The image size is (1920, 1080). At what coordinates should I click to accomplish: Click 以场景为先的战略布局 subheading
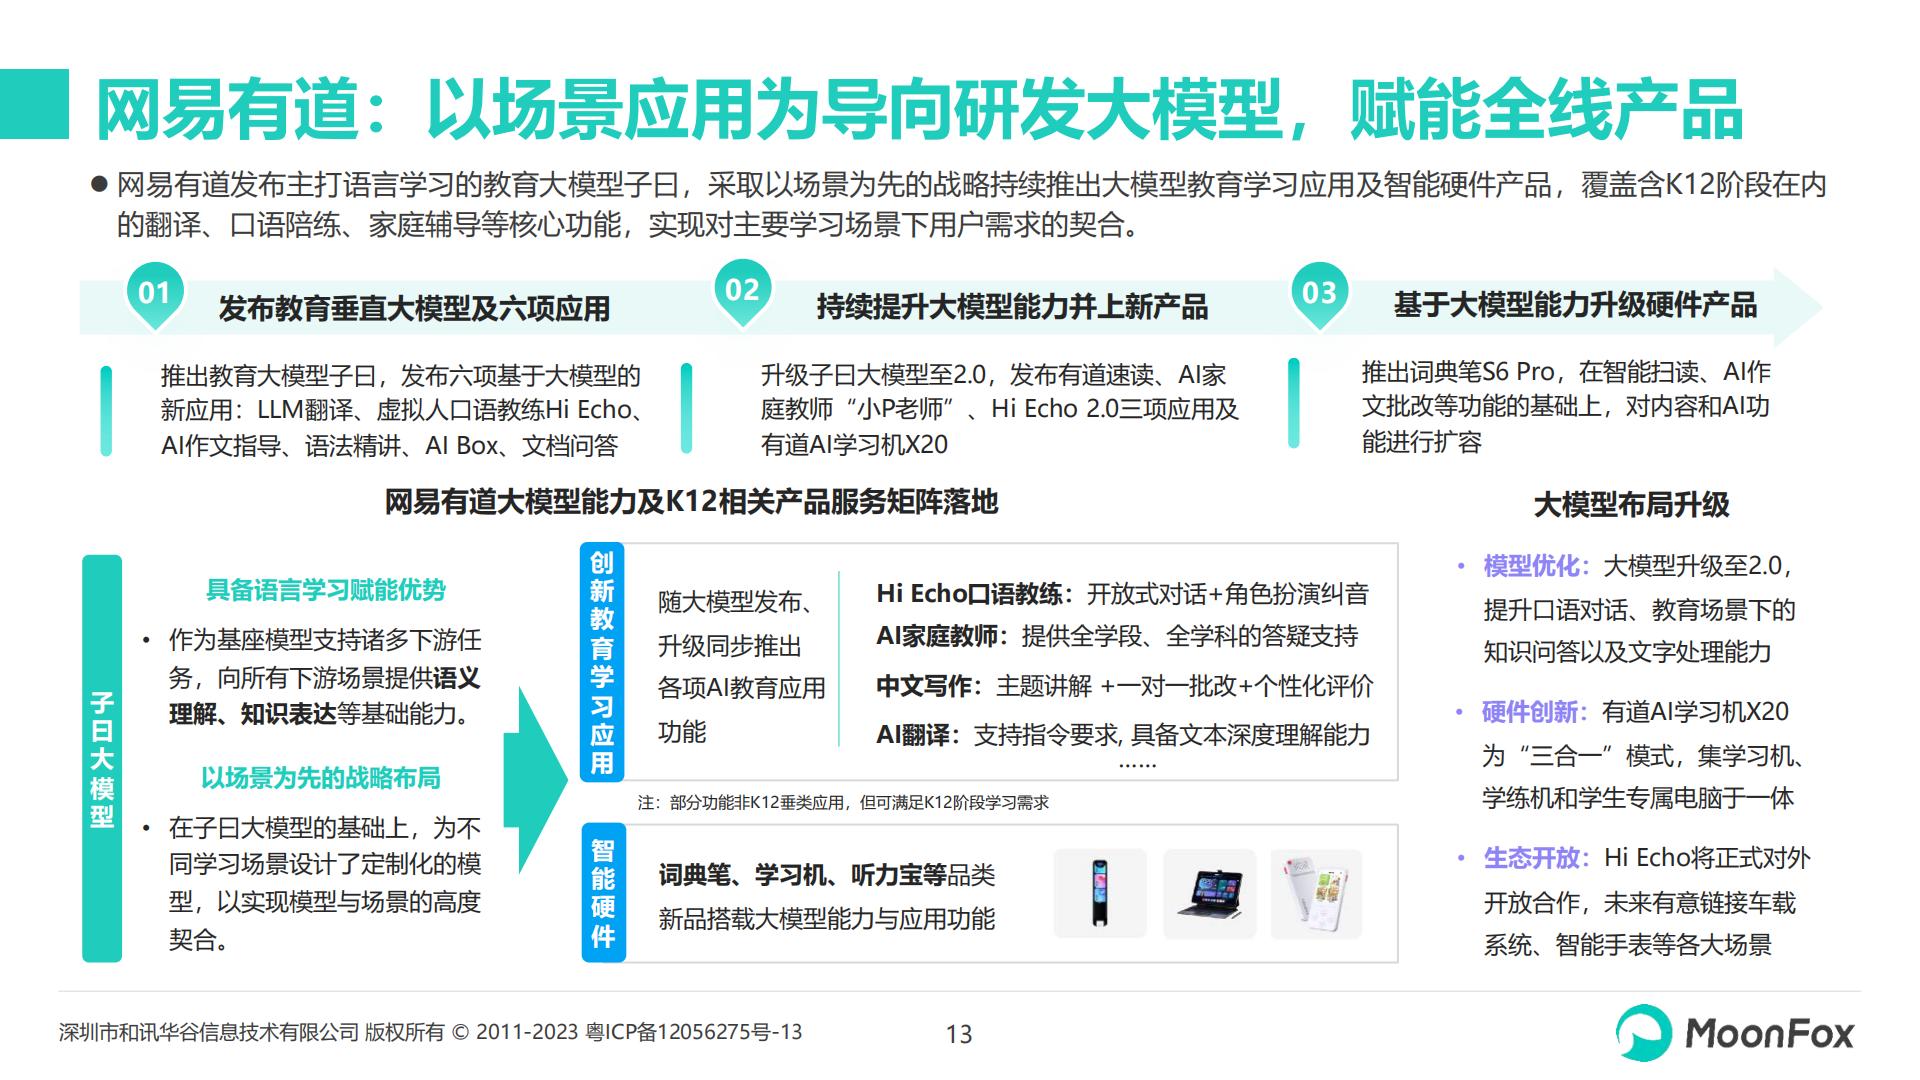tap(321, 778)
